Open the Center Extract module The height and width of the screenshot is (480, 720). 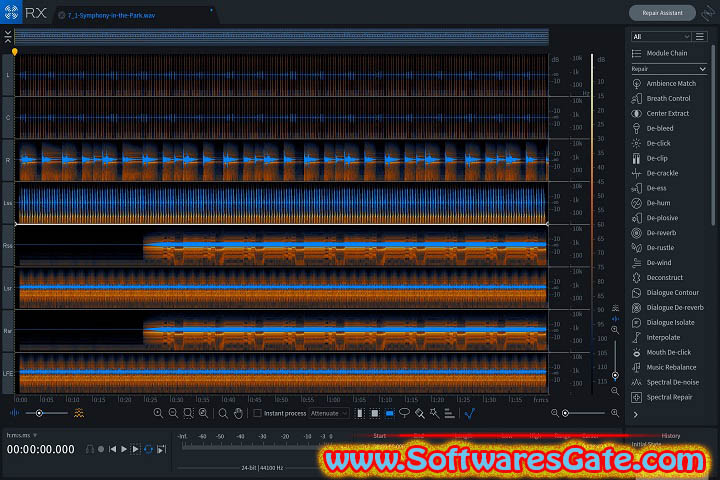660,113
